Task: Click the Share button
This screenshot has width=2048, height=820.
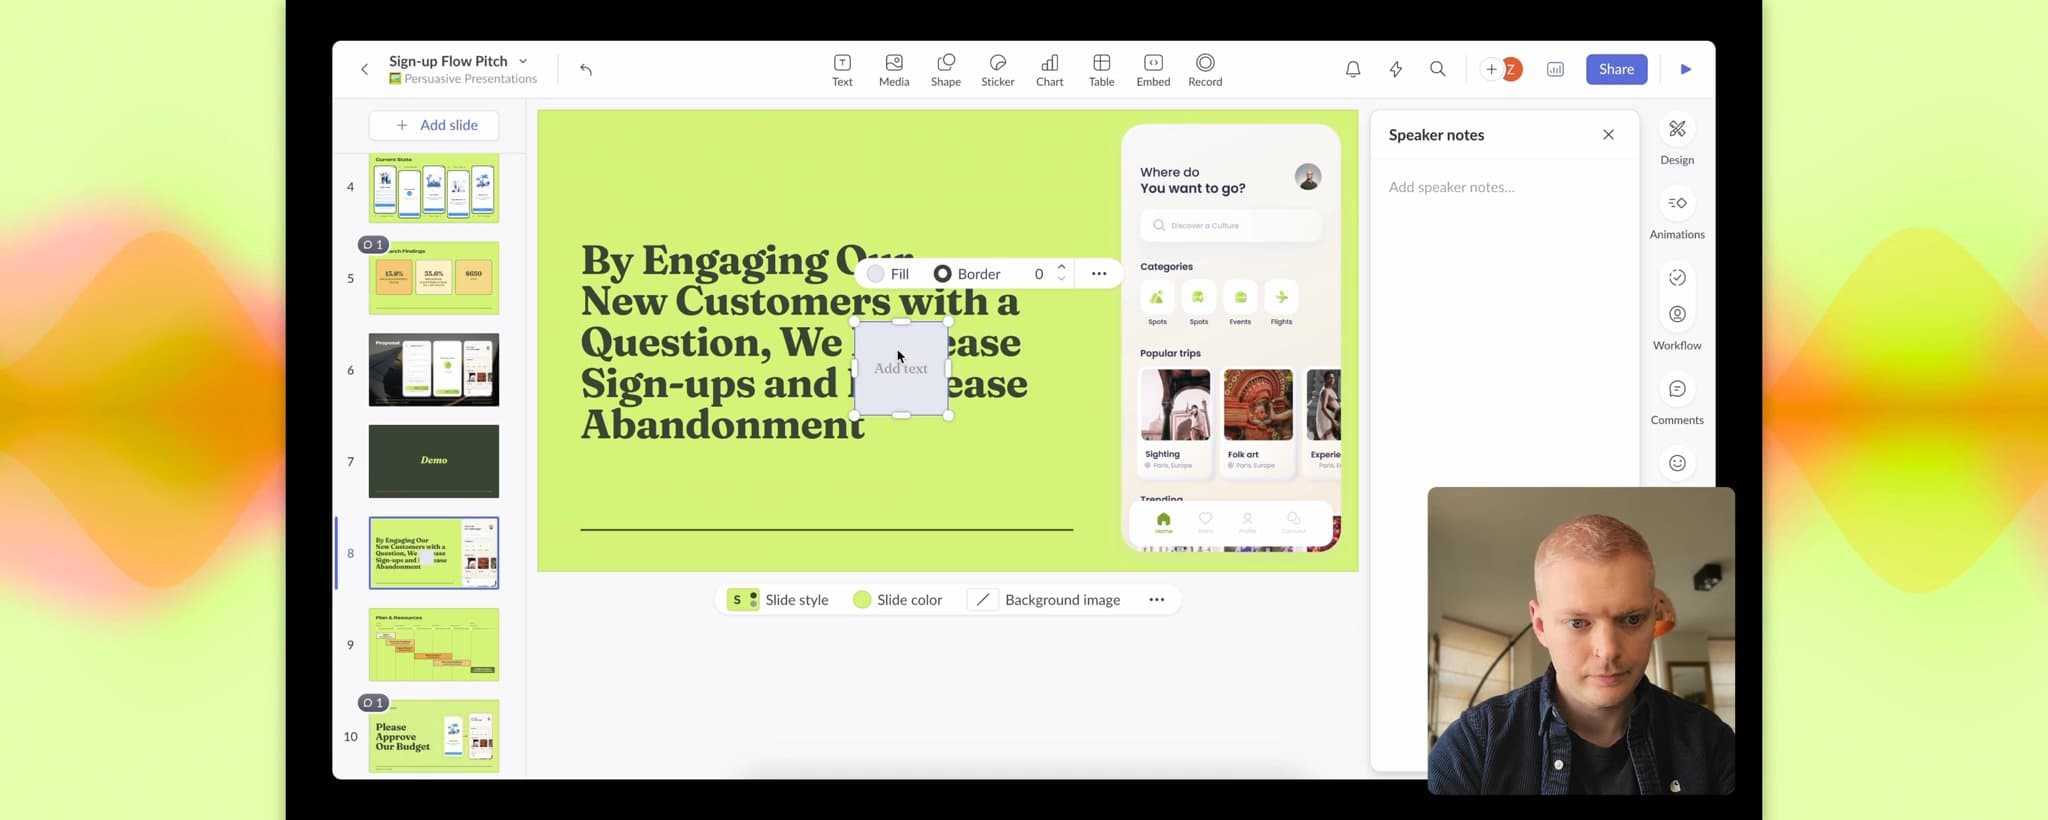Action: (1616, 69)
